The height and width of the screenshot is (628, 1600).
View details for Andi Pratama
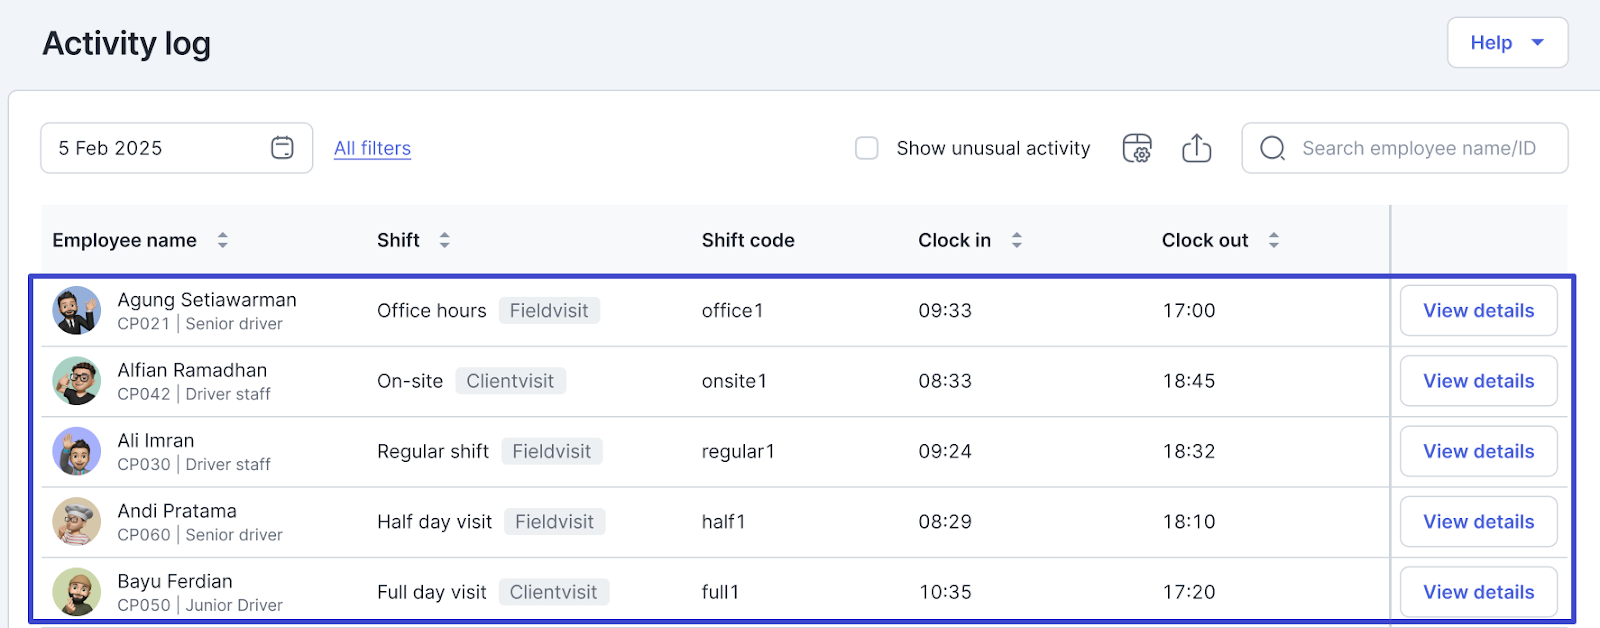click(1478, 522)
